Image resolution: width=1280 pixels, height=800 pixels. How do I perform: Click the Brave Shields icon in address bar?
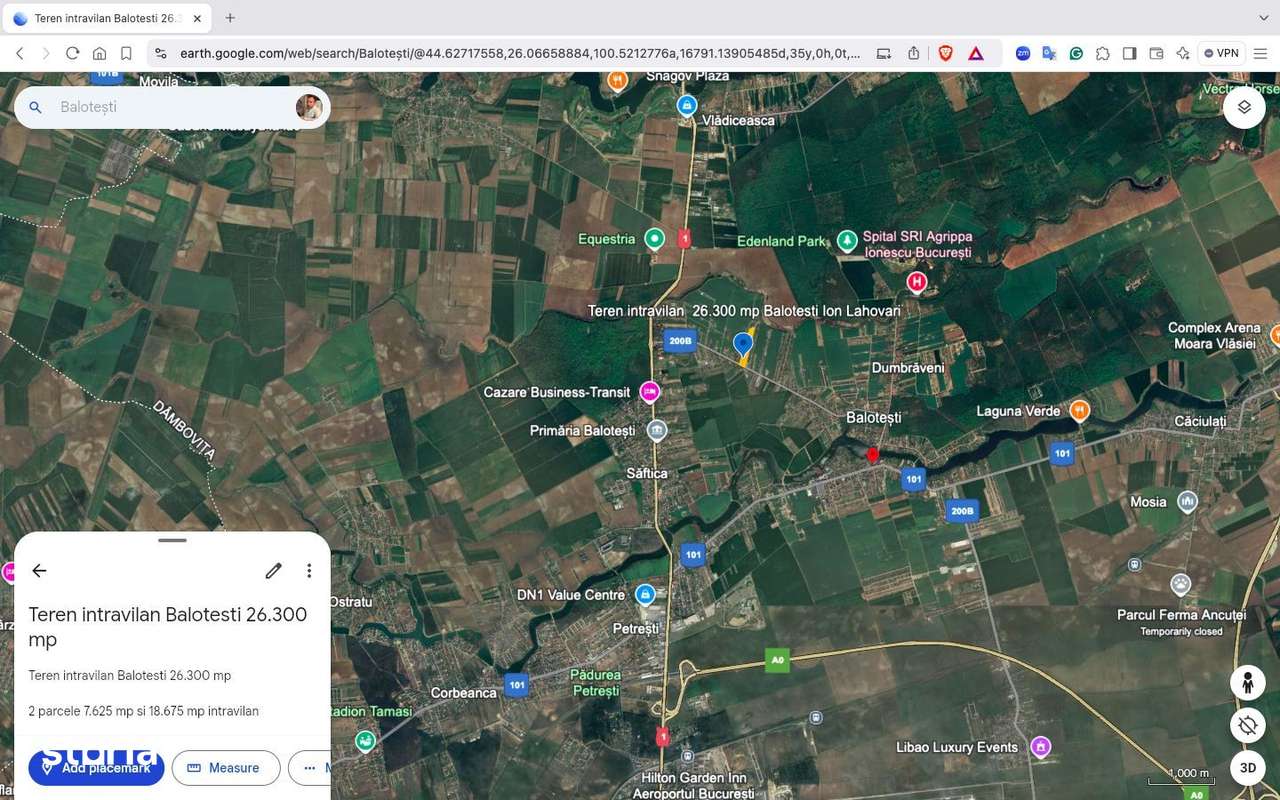coord(945,53)
